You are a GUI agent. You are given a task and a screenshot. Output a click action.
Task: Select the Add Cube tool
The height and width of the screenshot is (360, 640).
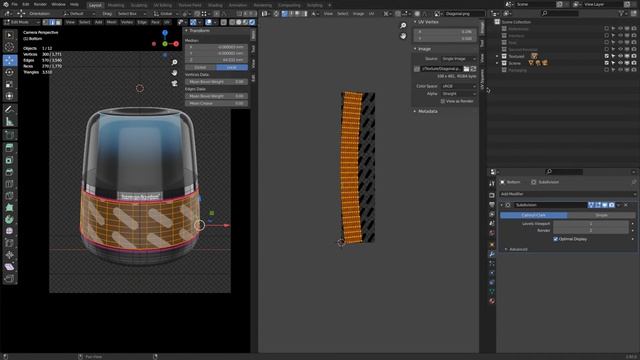pyautogui.click(x=9, y=135)
